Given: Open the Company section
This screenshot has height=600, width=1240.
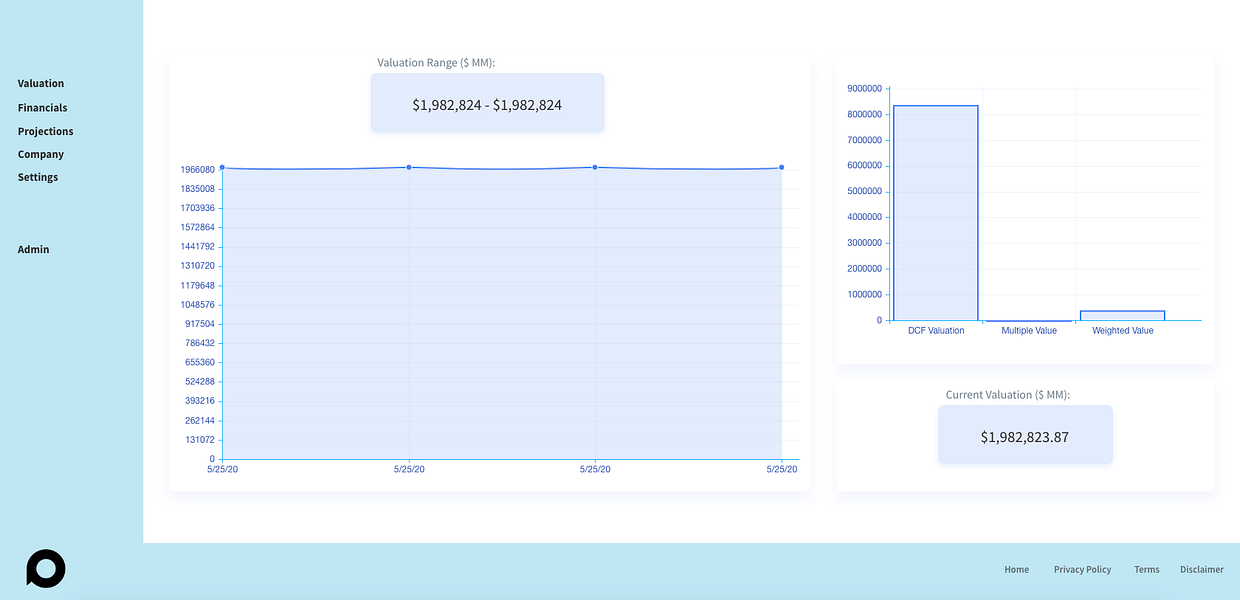Looking at the screenshot, I should tap(41, 155).
